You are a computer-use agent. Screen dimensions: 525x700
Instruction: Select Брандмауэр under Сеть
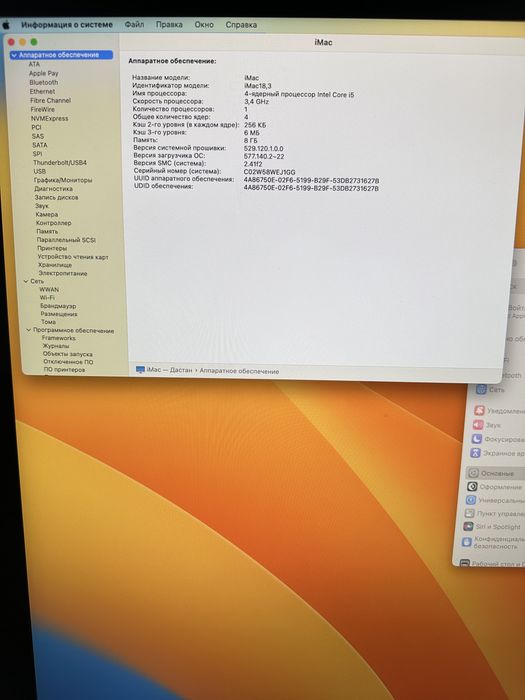58,306
